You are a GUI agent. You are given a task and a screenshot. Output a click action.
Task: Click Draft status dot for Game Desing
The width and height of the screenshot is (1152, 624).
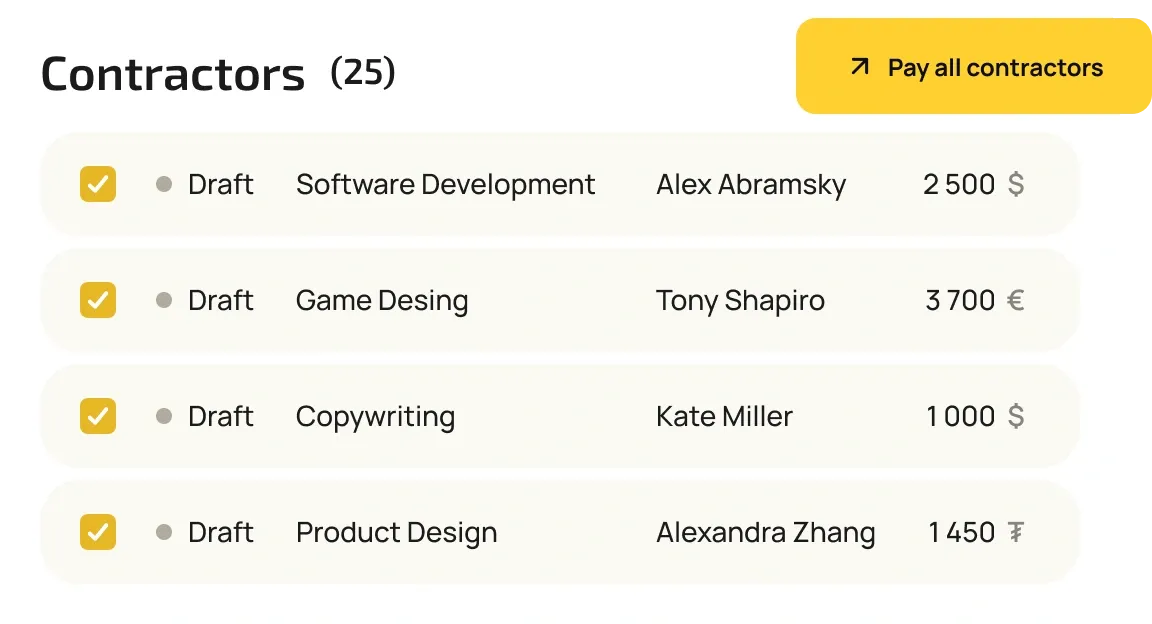click(x=164, y=301)
